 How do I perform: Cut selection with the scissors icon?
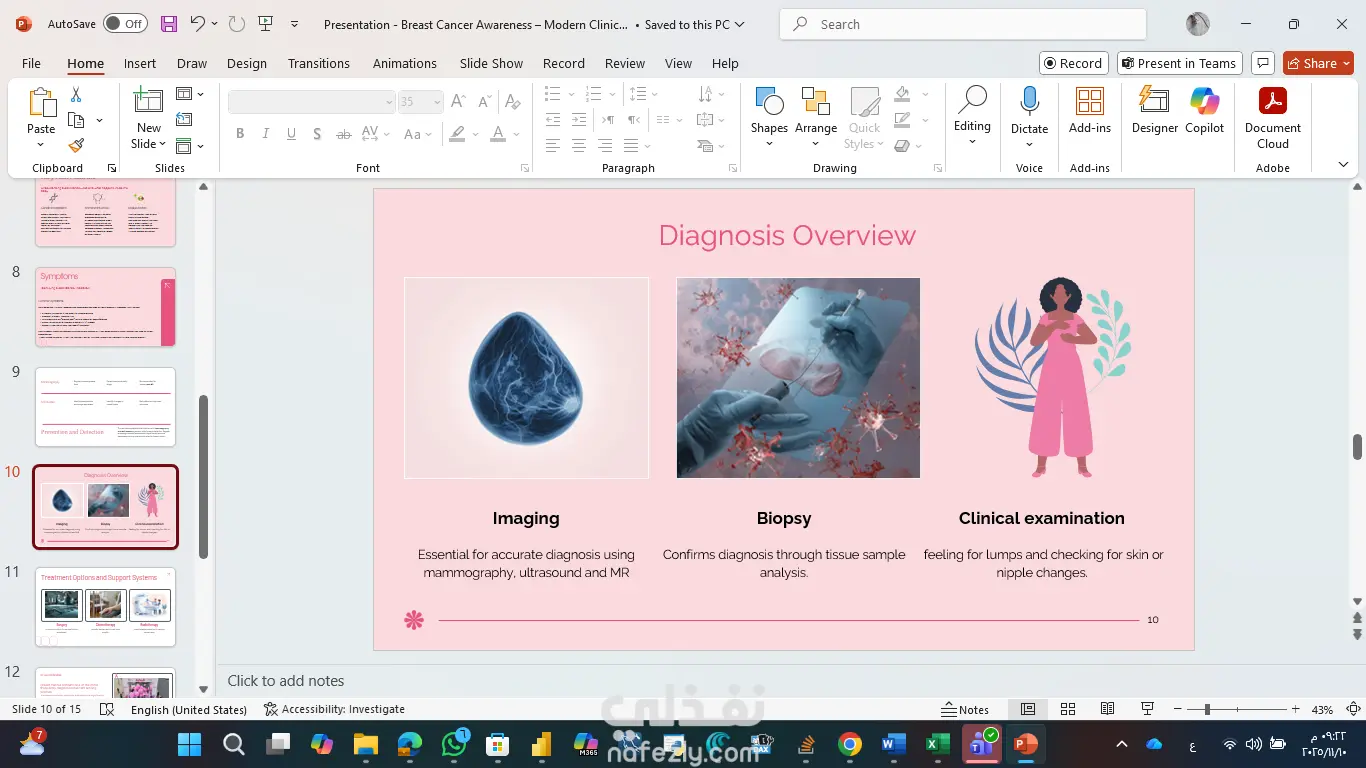pos(76,95)
